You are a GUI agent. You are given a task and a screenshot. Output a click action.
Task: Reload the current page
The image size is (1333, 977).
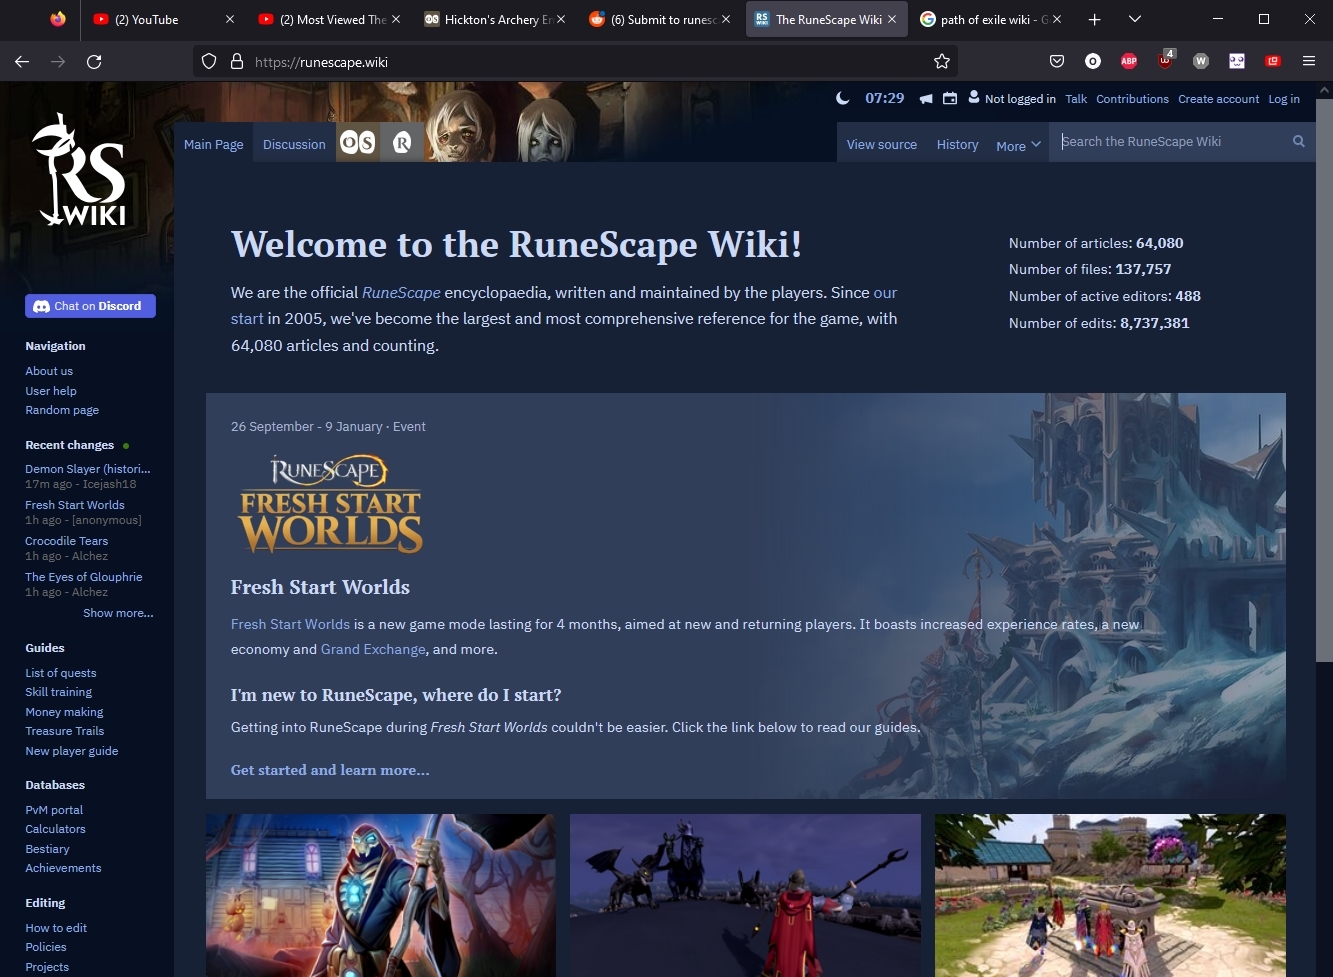tap(94, 61)
